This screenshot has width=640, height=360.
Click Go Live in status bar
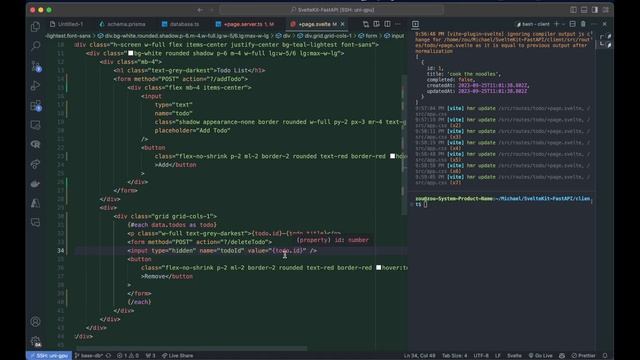click(541, 356)
